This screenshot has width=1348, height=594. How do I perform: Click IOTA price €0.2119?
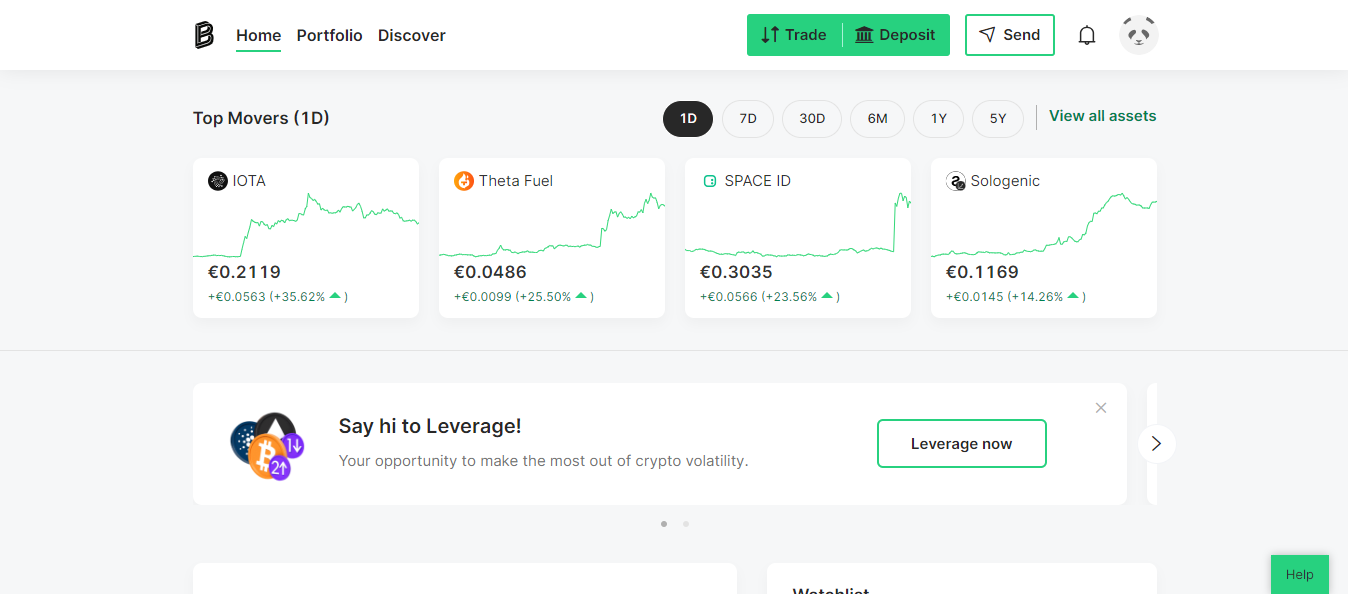(x=244, y=272)
